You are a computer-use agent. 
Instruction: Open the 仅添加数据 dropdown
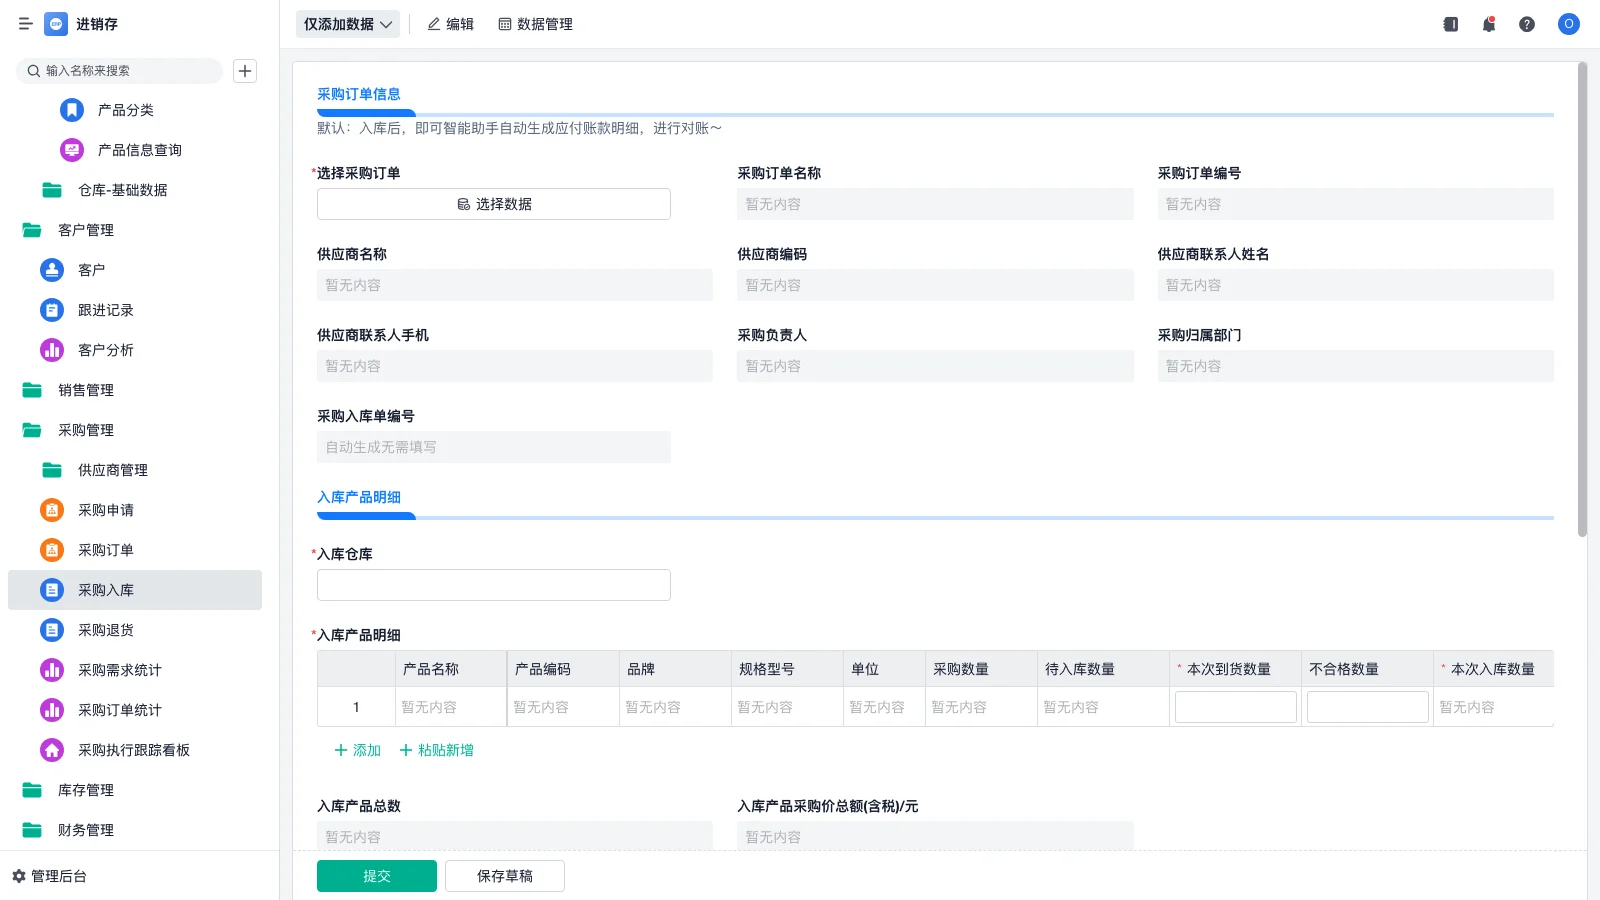pos(347,24)
